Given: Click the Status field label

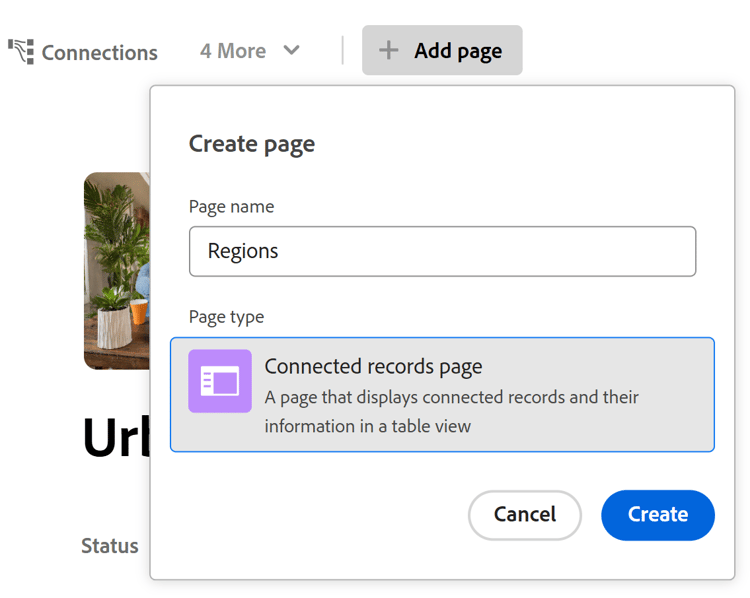Looking at the screenshot, I should 110,546.
